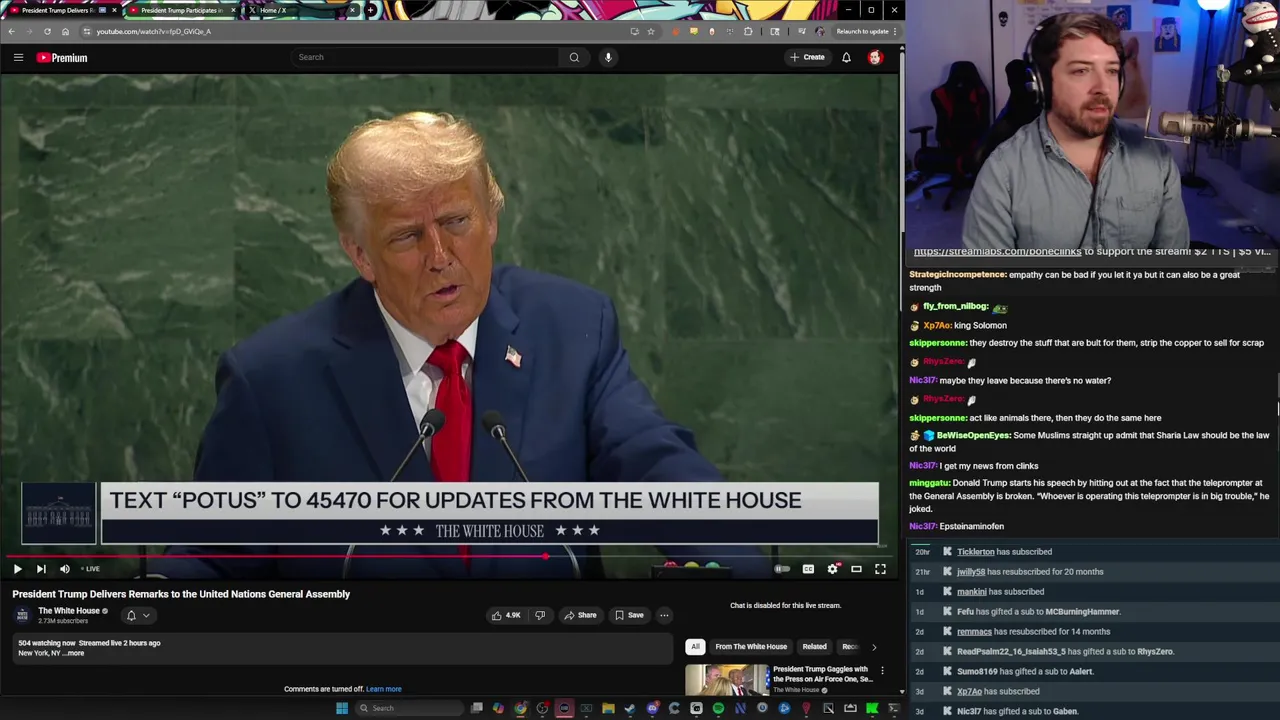
Task: Show more filter chips with the right arrow
Action: tap(874, 647)
